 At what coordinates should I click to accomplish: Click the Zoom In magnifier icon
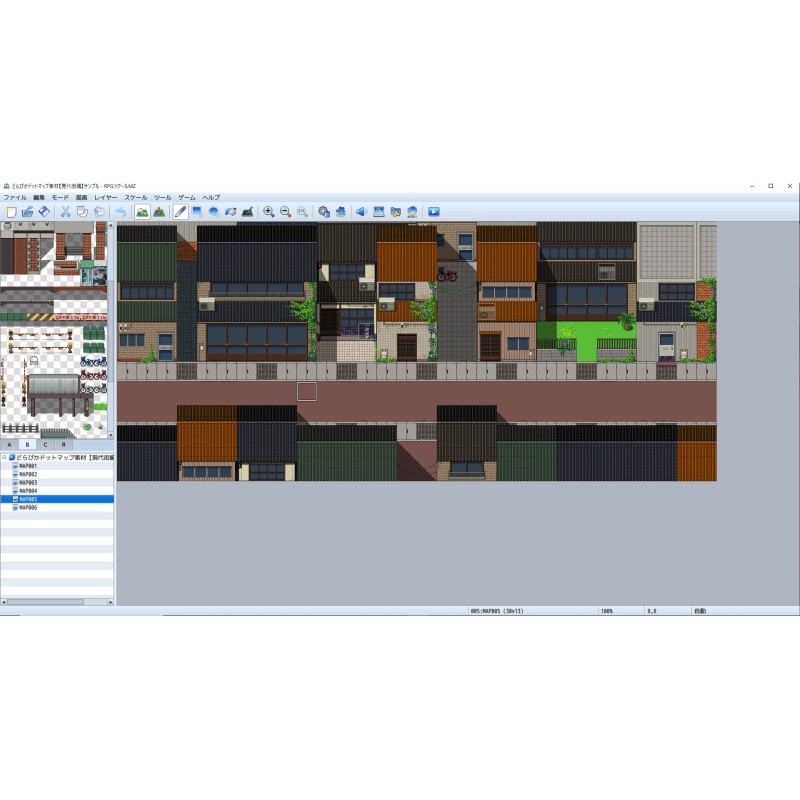[x=268, y=212]
